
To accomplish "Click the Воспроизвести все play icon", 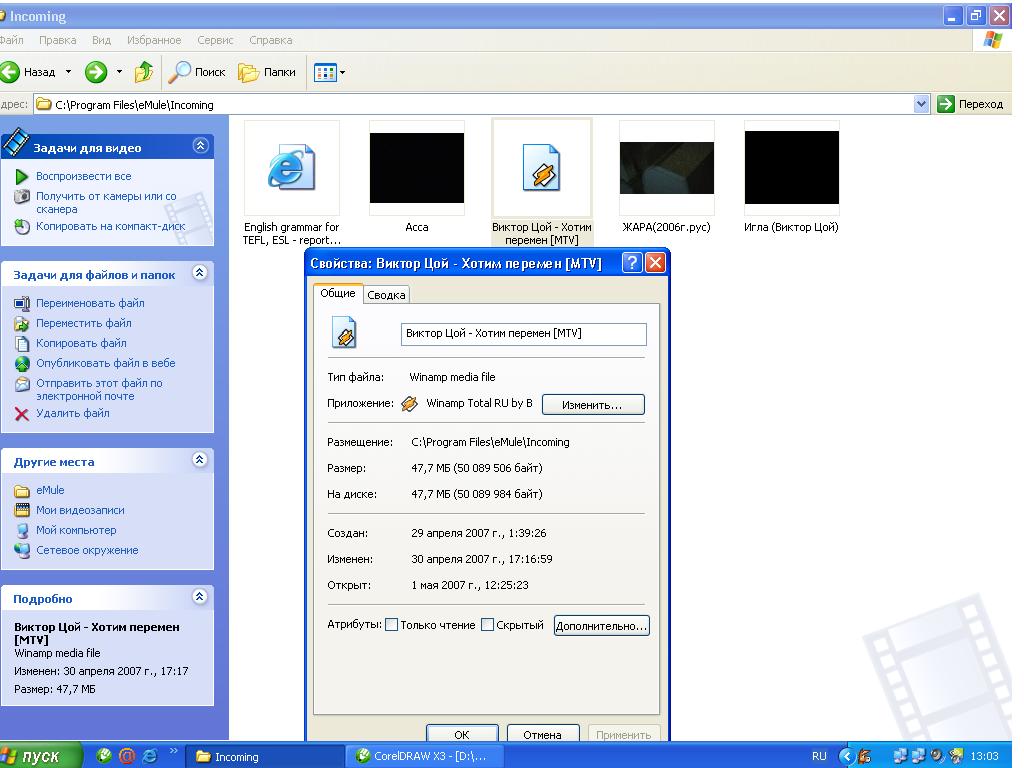I will [22, 176].
